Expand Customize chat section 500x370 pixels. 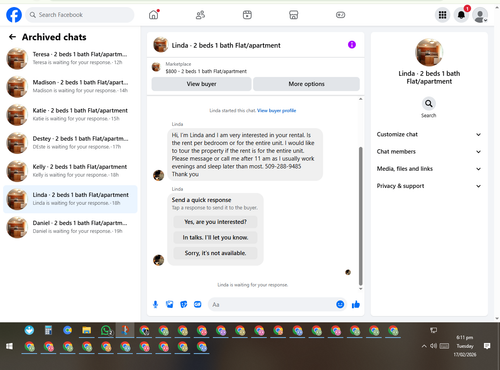tap(429, 134)
